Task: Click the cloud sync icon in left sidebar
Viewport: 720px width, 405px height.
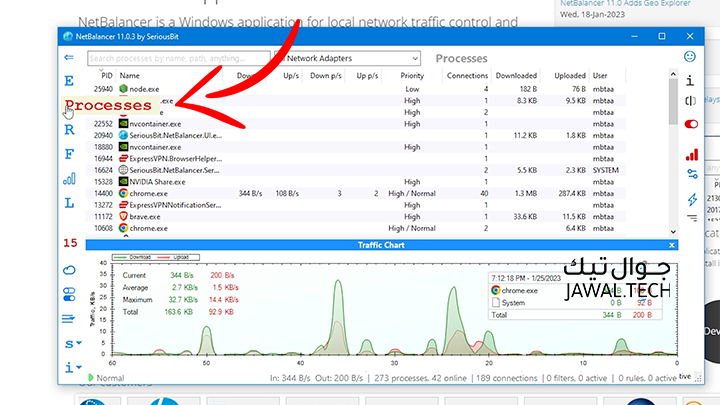Action: point(69,269)
